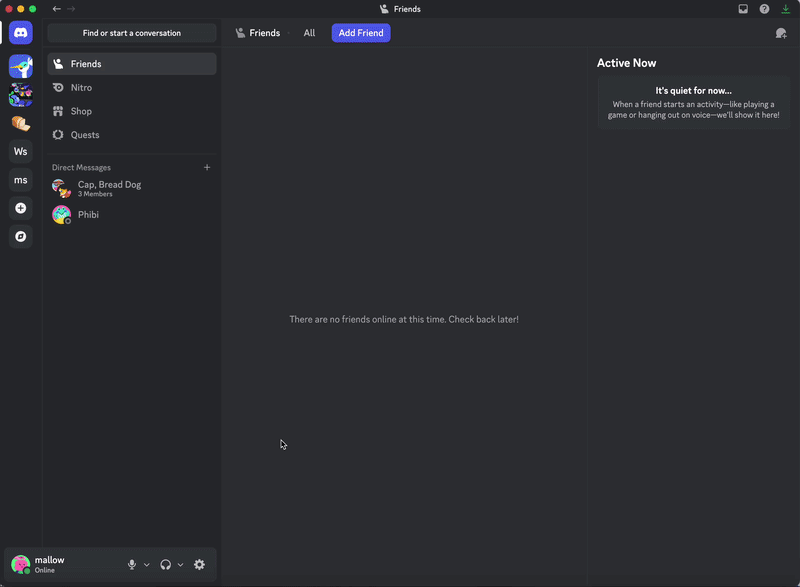Viewport: 800px width, 587px height.
Task: Expand microphone input options chevron
Action: click(x=147, y=565)
